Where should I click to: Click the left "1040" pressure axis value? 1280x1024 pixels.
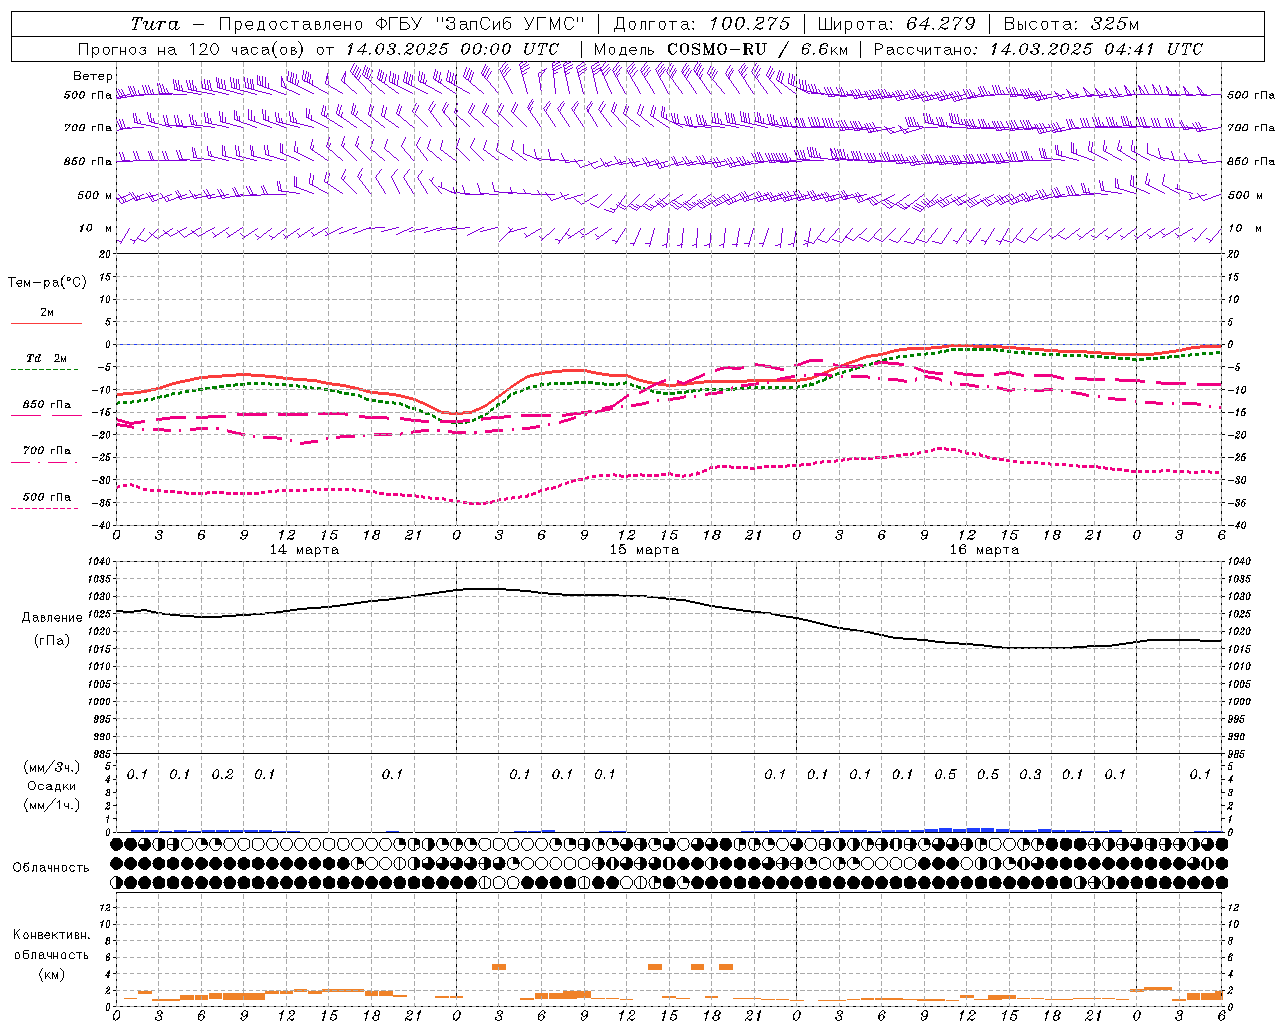(x=97, y=562)
